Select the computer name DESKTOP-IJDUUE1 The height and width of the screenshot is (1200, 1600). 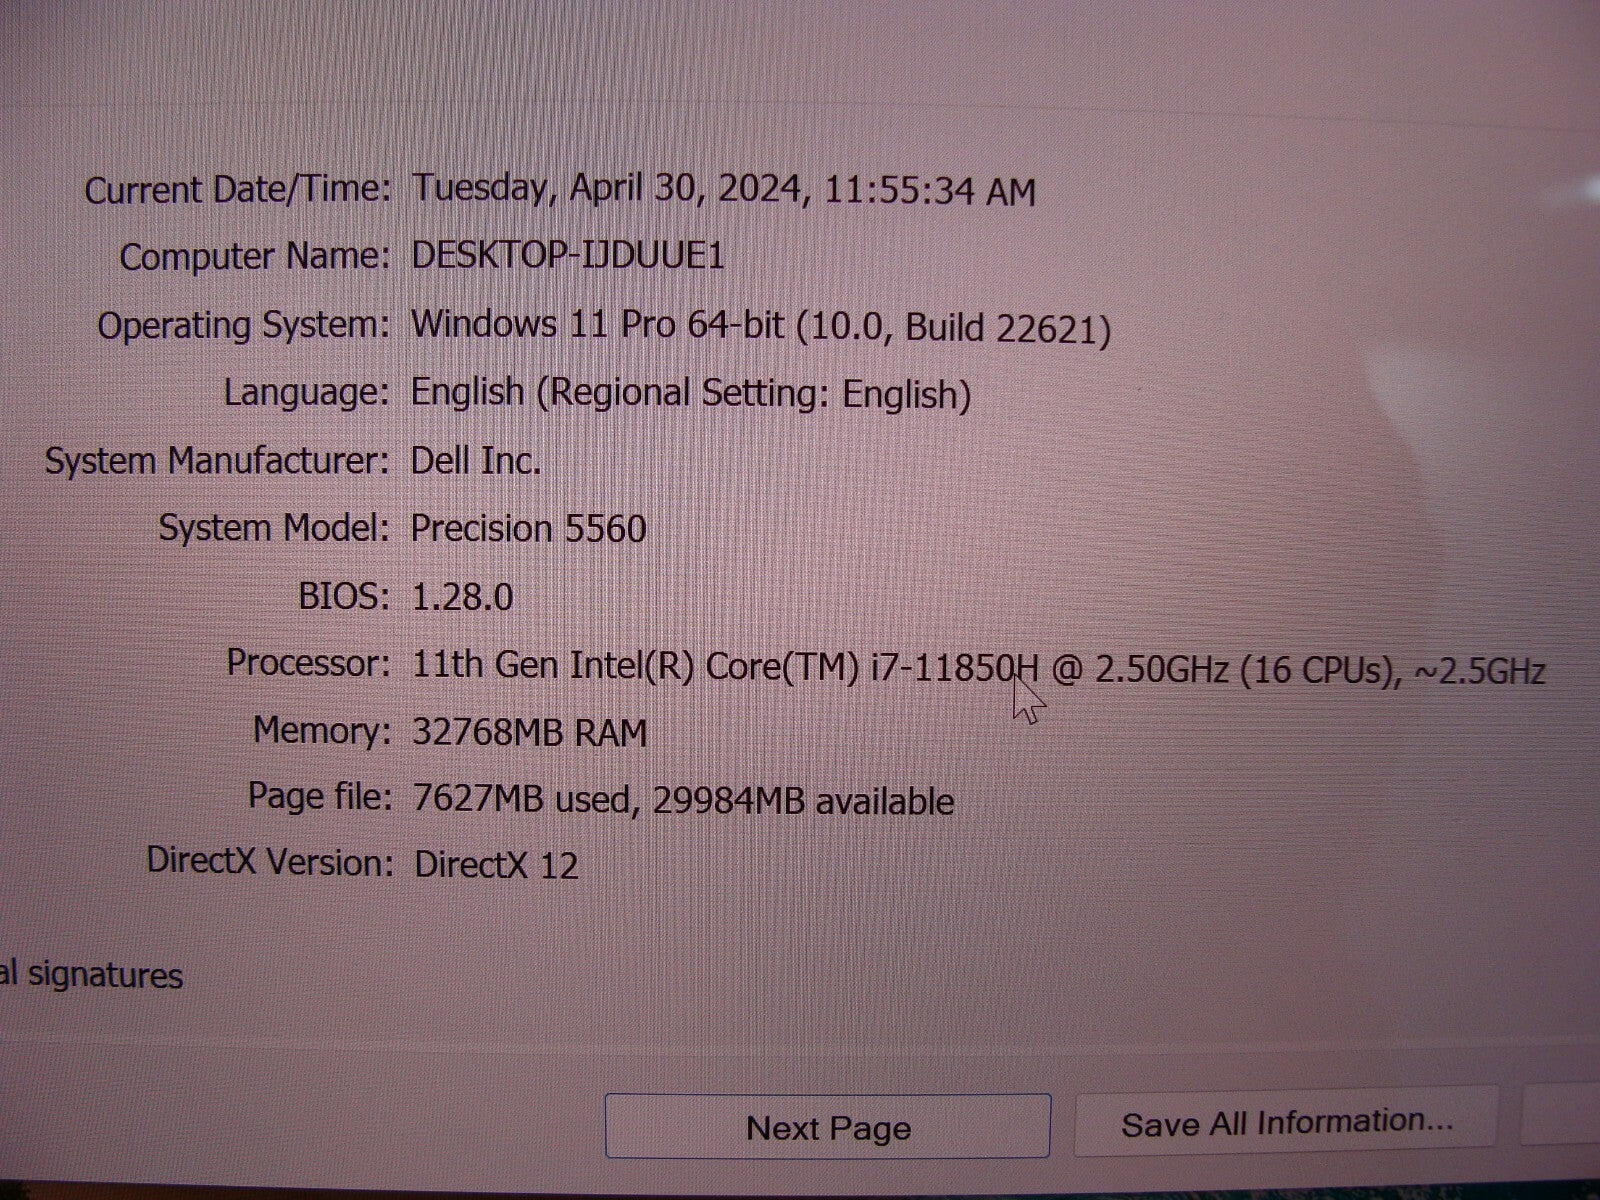click(x=567, y=256)
